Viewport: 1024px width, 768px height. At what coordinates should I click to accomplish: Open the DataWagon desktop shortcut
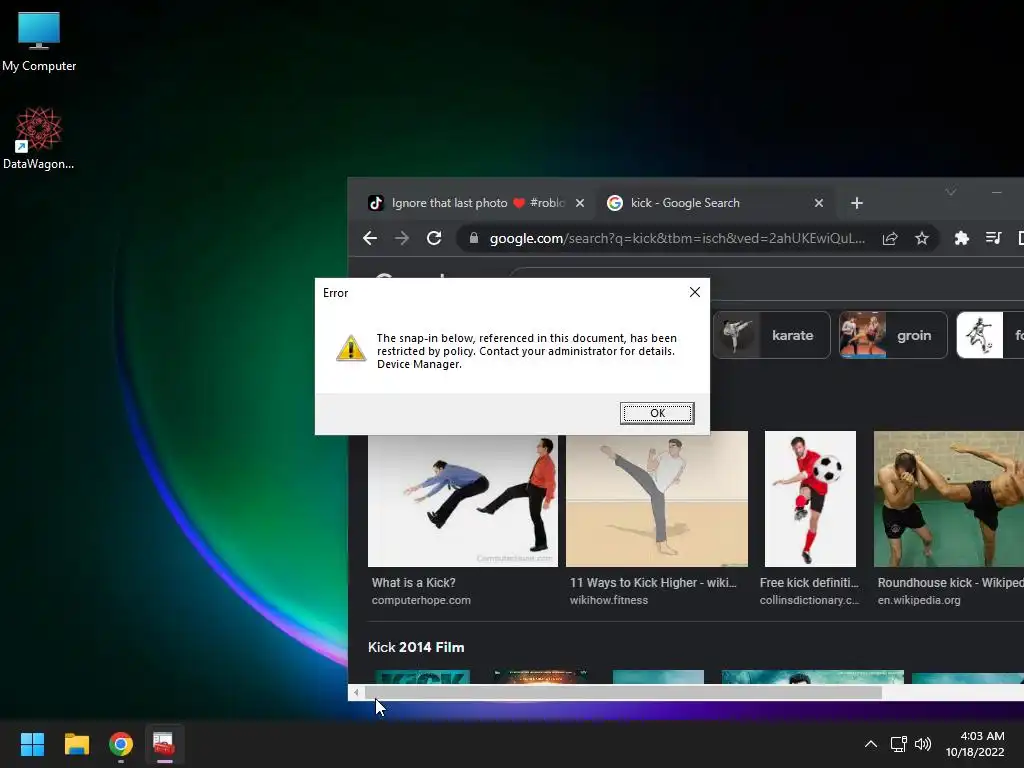tap(39, 138)
